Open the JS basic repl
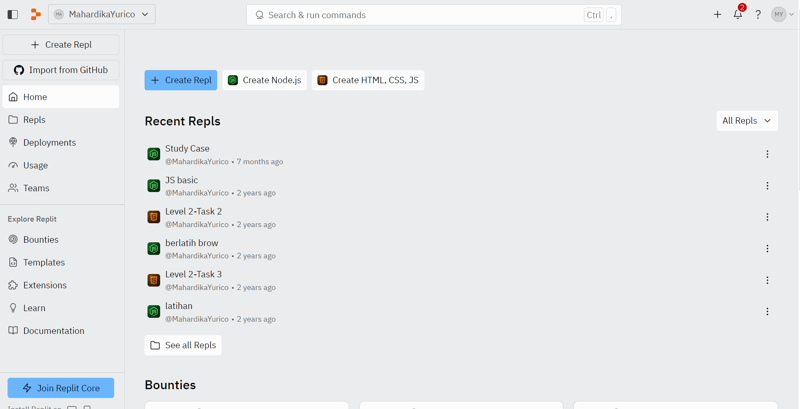This screenshot has width=800, height=409. coord(181,180)
